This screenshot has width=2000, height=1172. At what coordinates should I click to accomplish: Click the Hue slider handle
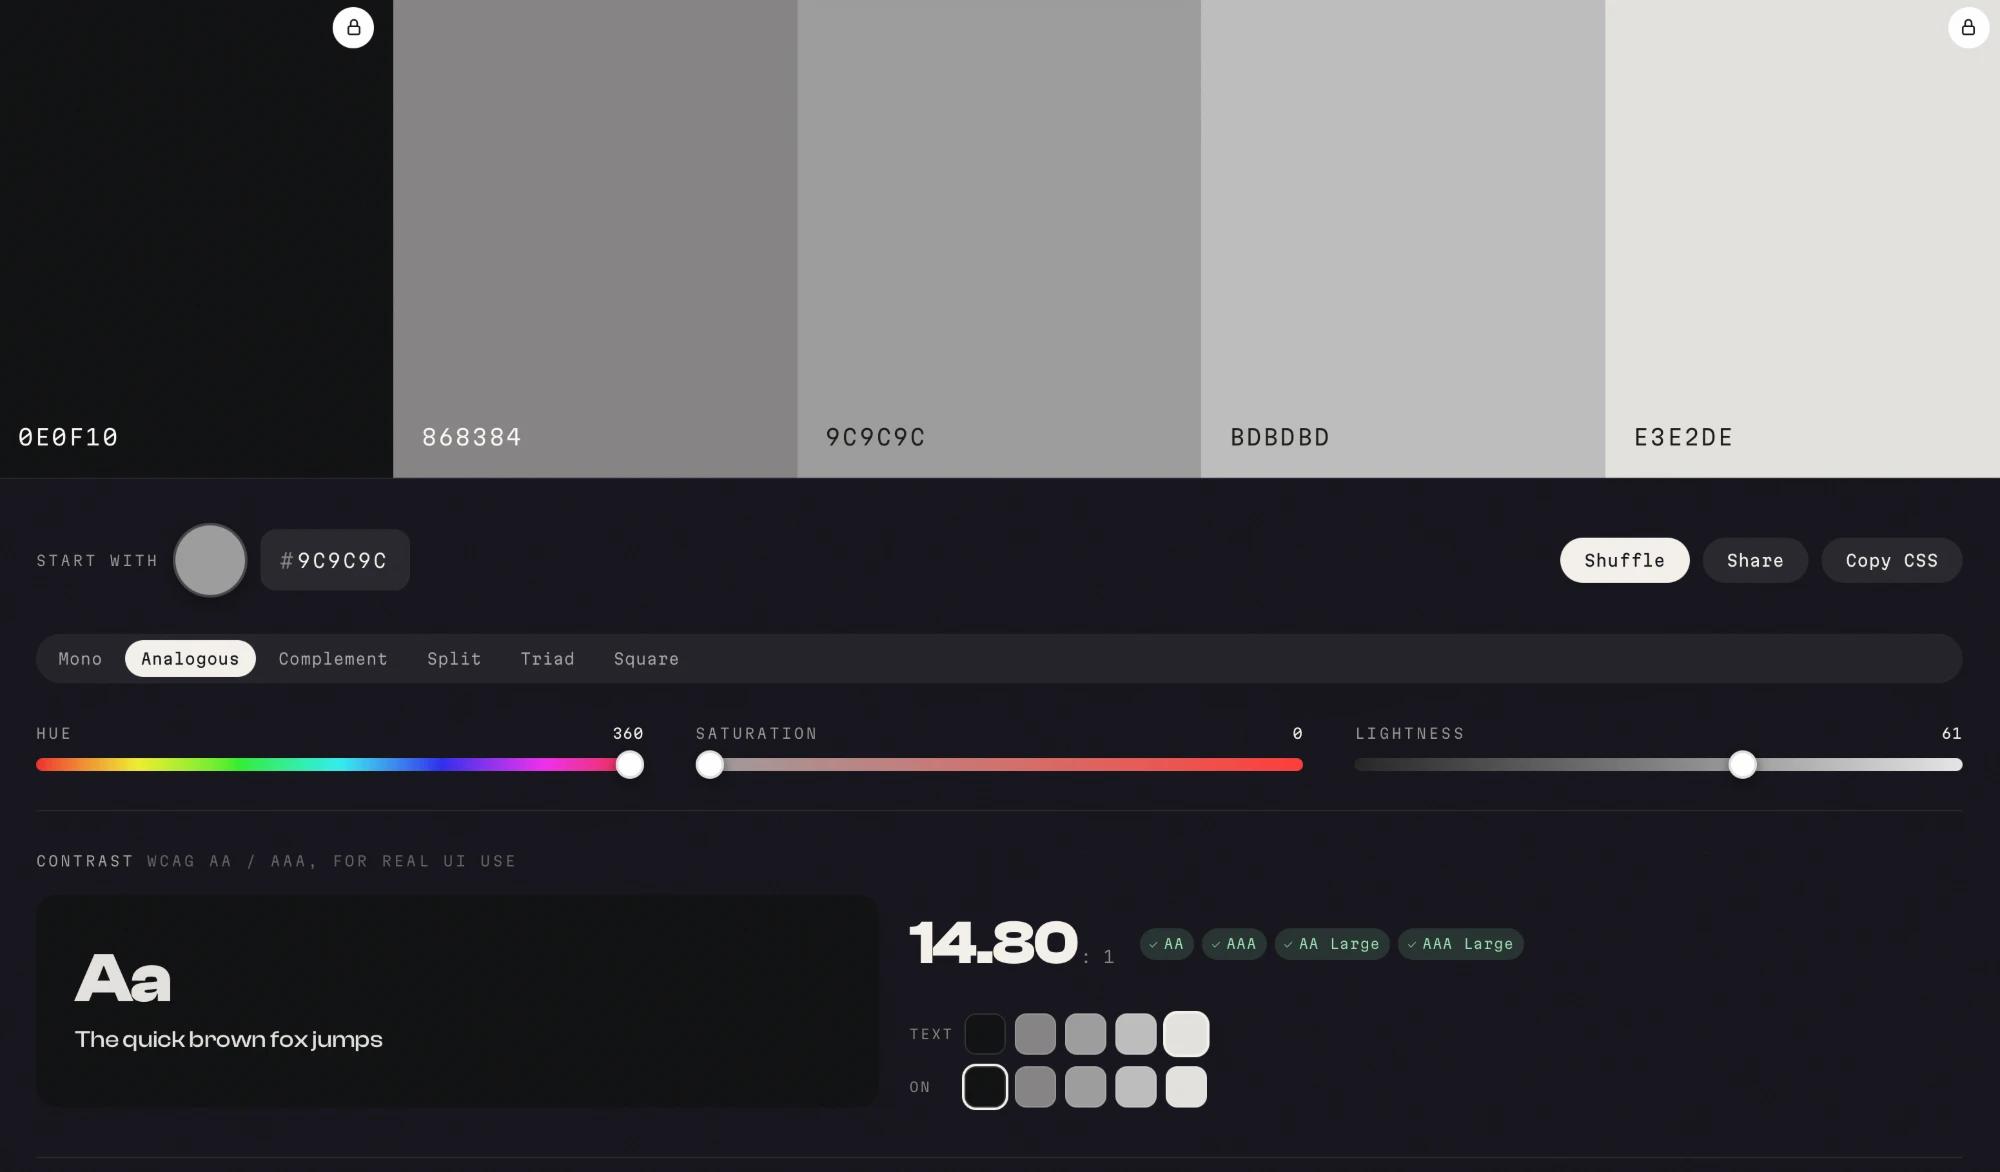tap(629, 765)
